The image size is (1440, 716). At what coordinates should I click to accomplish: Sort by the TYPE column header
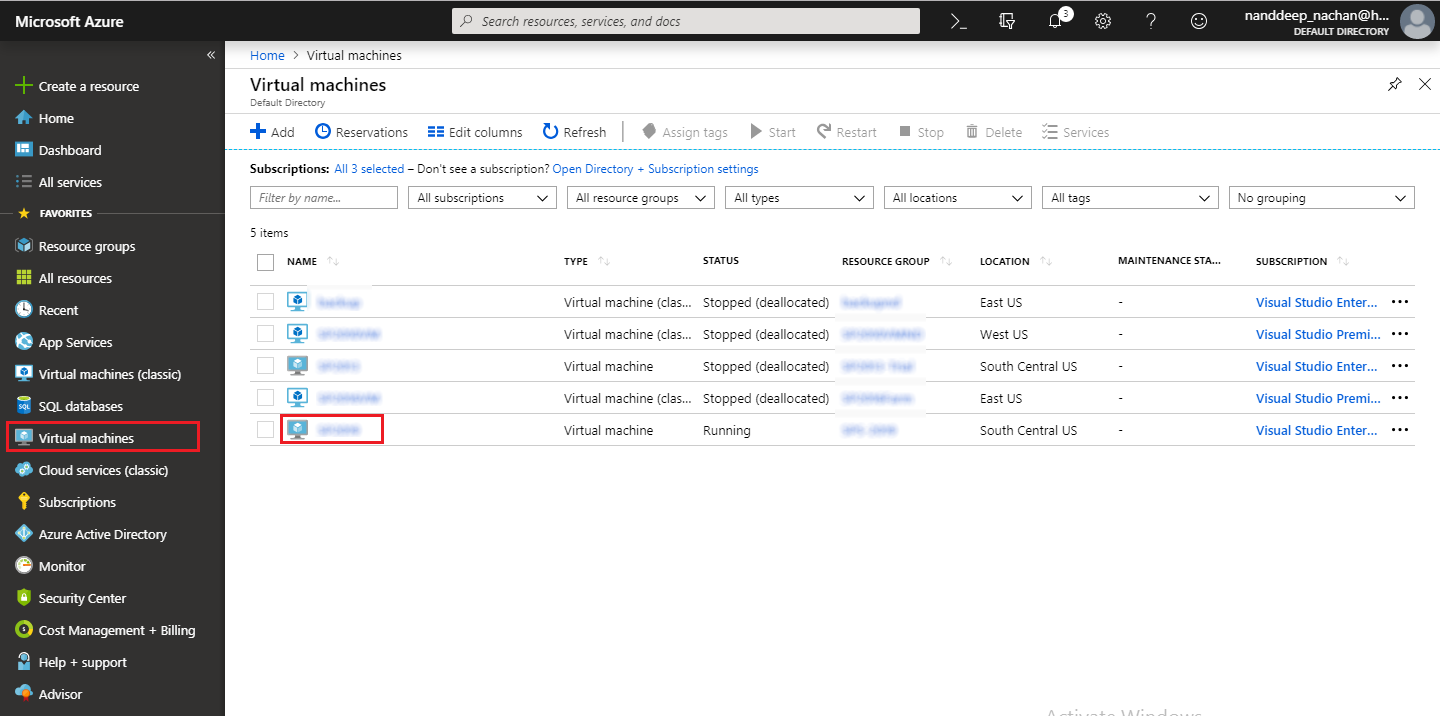576,262
